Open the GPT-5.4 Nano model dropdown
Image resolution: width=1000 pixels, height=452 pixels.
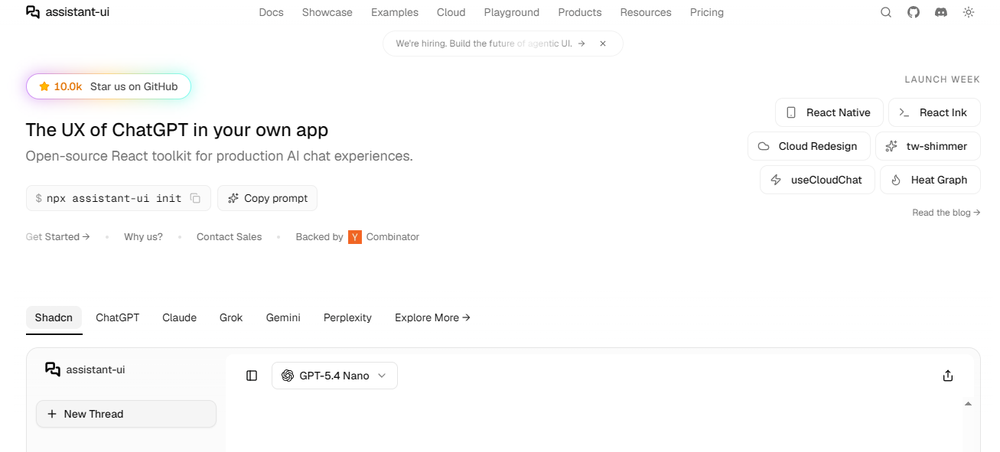(335, 375)
